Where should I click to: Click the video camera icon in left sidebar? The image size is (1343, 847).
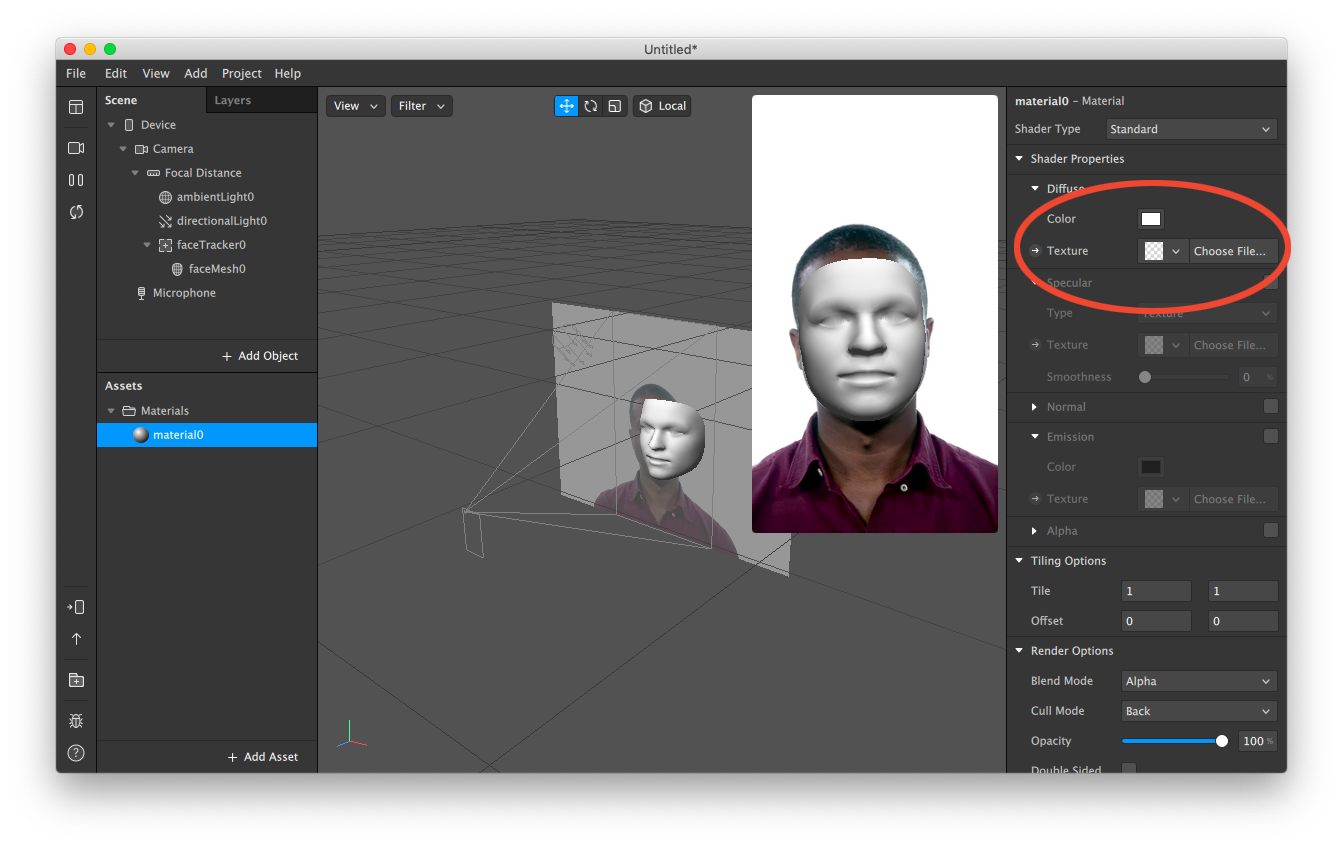tap(76, 148)
